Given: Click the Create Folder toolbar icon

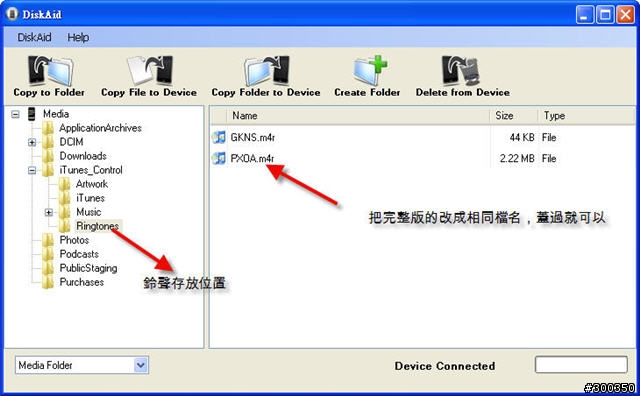Looking at the screenshot, I should pyautogui.click(x=370, y=71).
